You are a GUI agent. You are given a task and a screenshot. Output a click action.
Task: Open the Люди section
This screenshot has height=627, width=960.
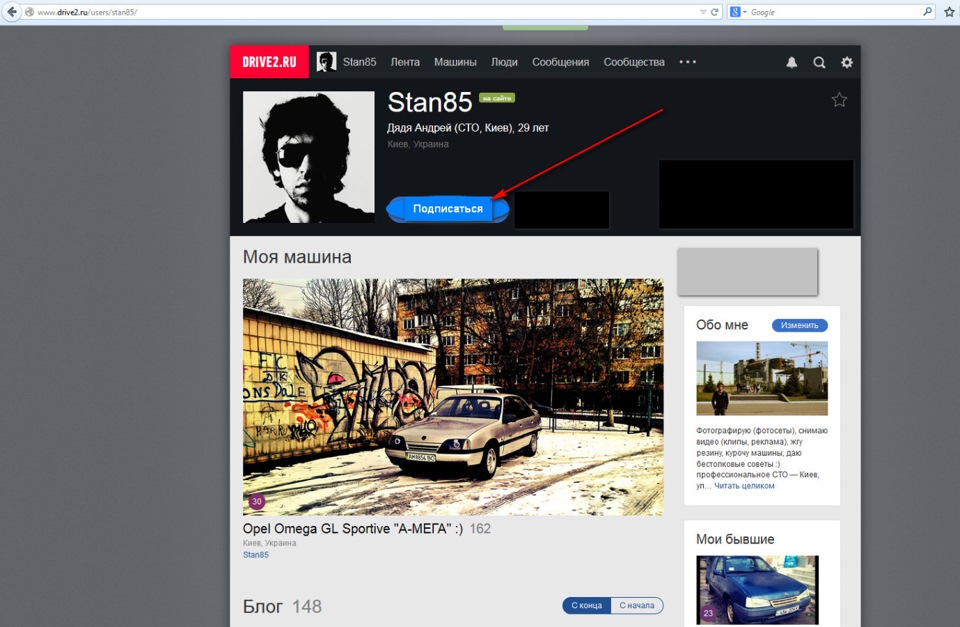(504, 62)
